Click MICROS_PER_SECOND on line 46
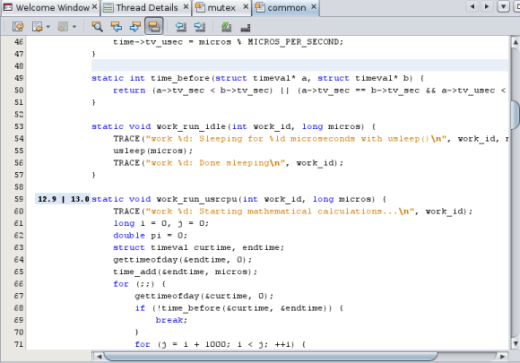520x363 pixels. [x=293, y=42]
